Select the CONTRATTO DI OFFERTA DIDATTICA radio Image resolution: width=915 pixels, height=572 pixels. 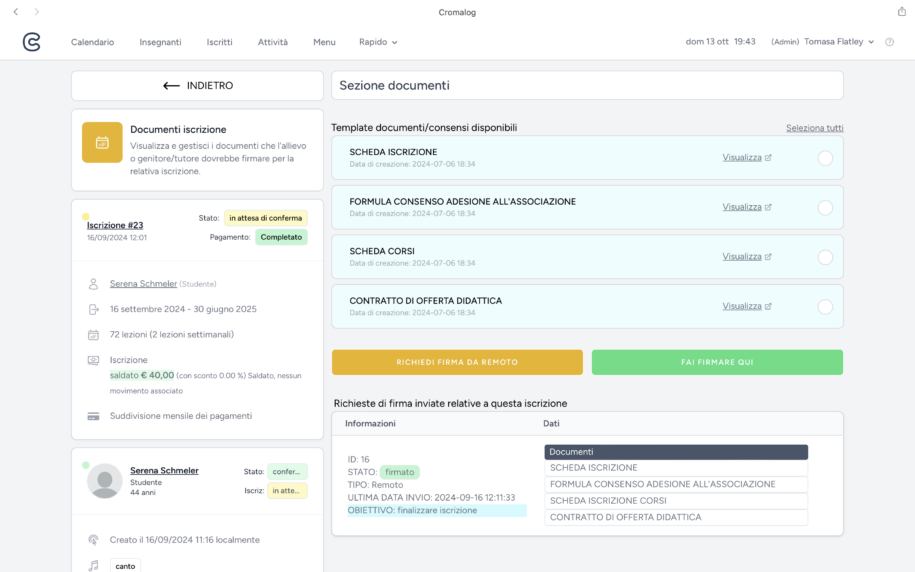pos(825,307)
